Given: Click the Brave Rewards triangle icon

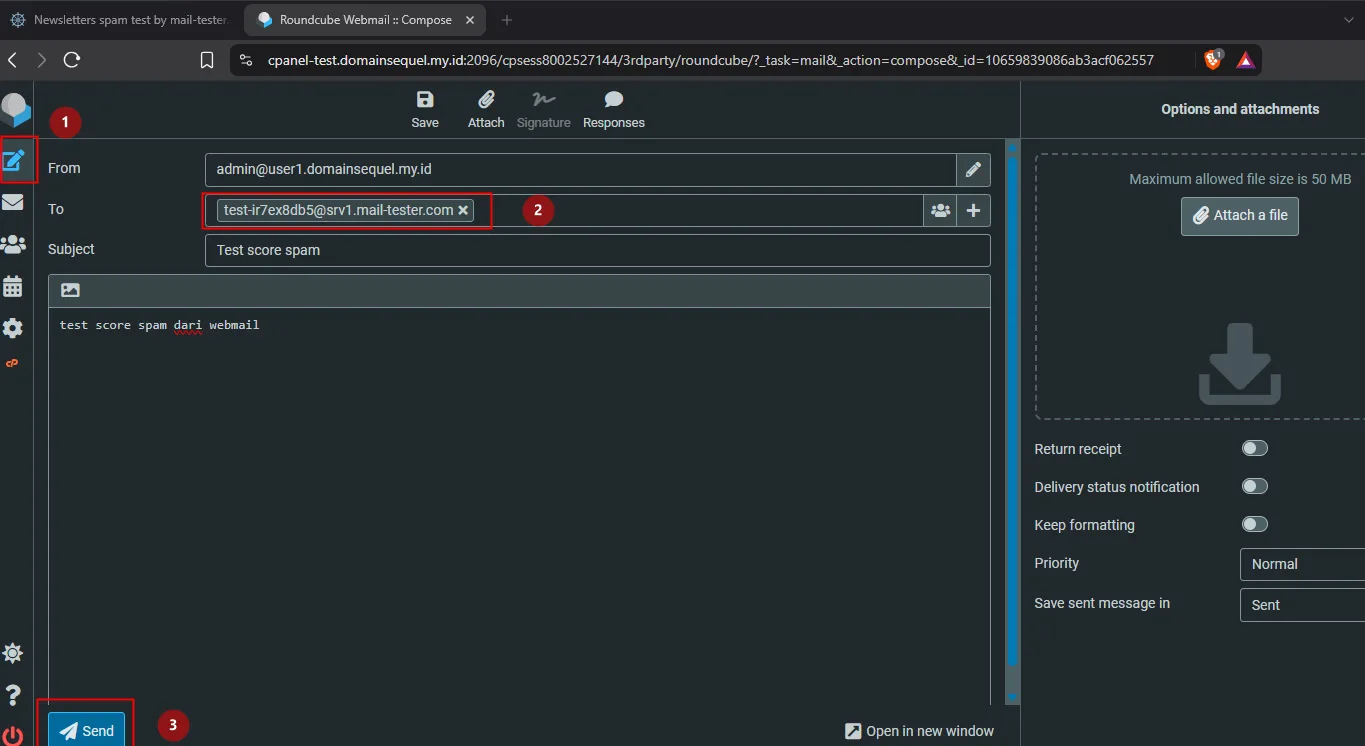Looking at the screenshot, I should tap(1245, 60).
